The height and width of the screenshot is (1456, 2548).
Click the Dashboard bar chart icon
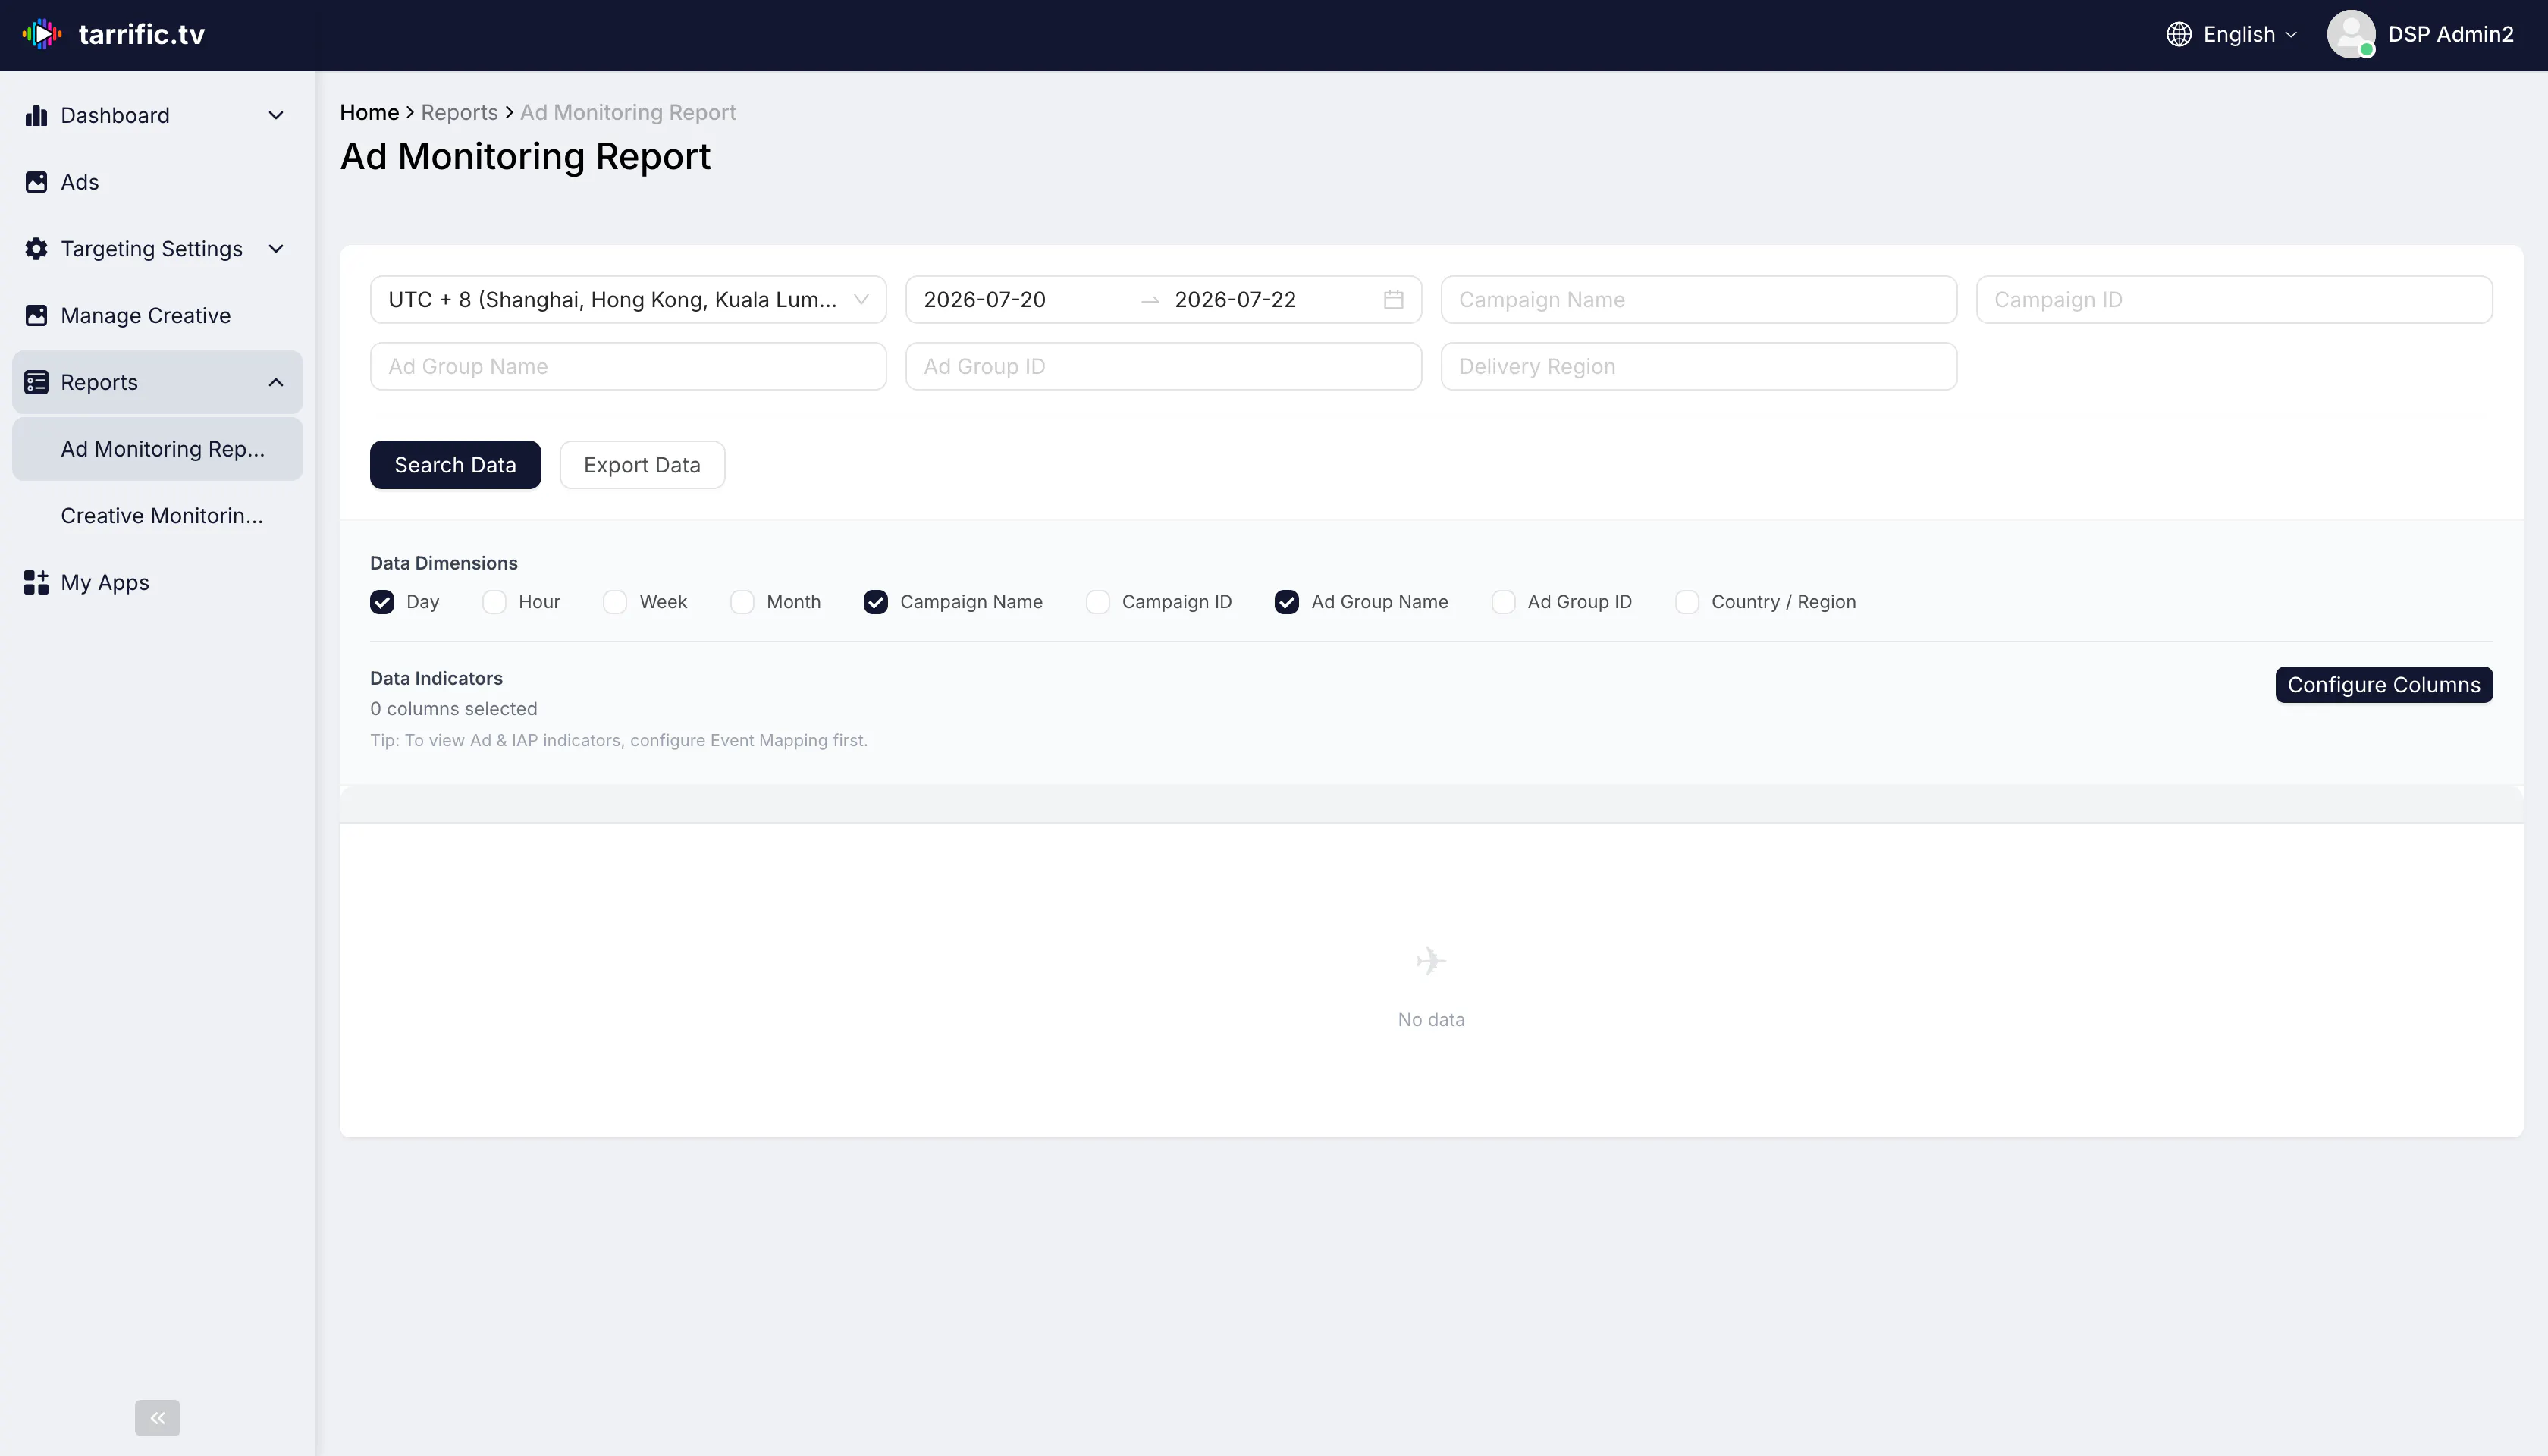[36, 115]
